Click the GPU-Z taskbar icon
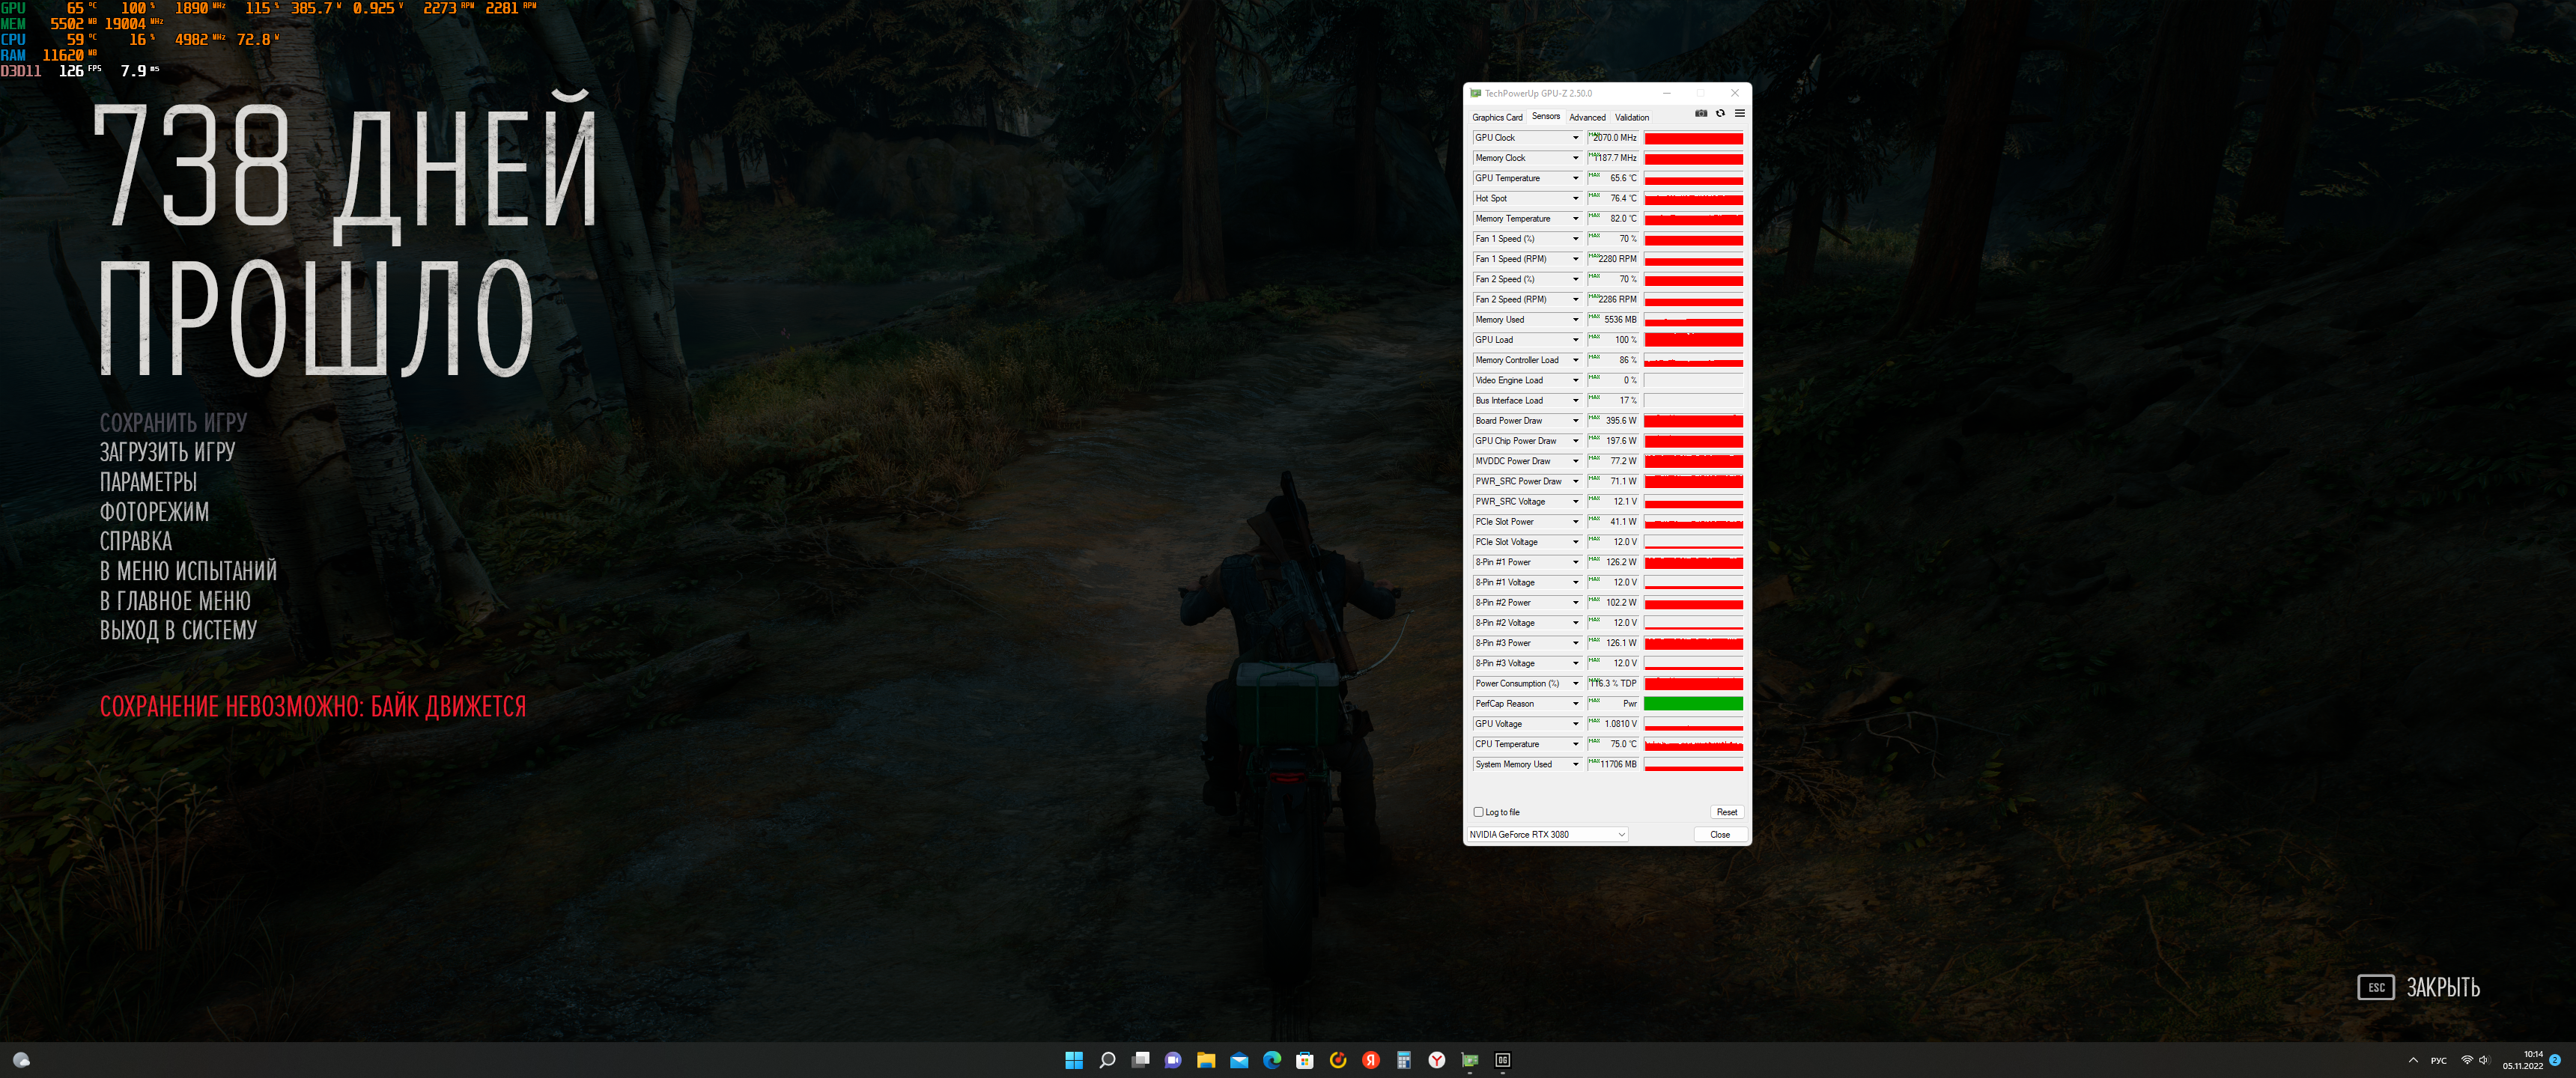The image size is (2576, 1078). (1469, 1060)
